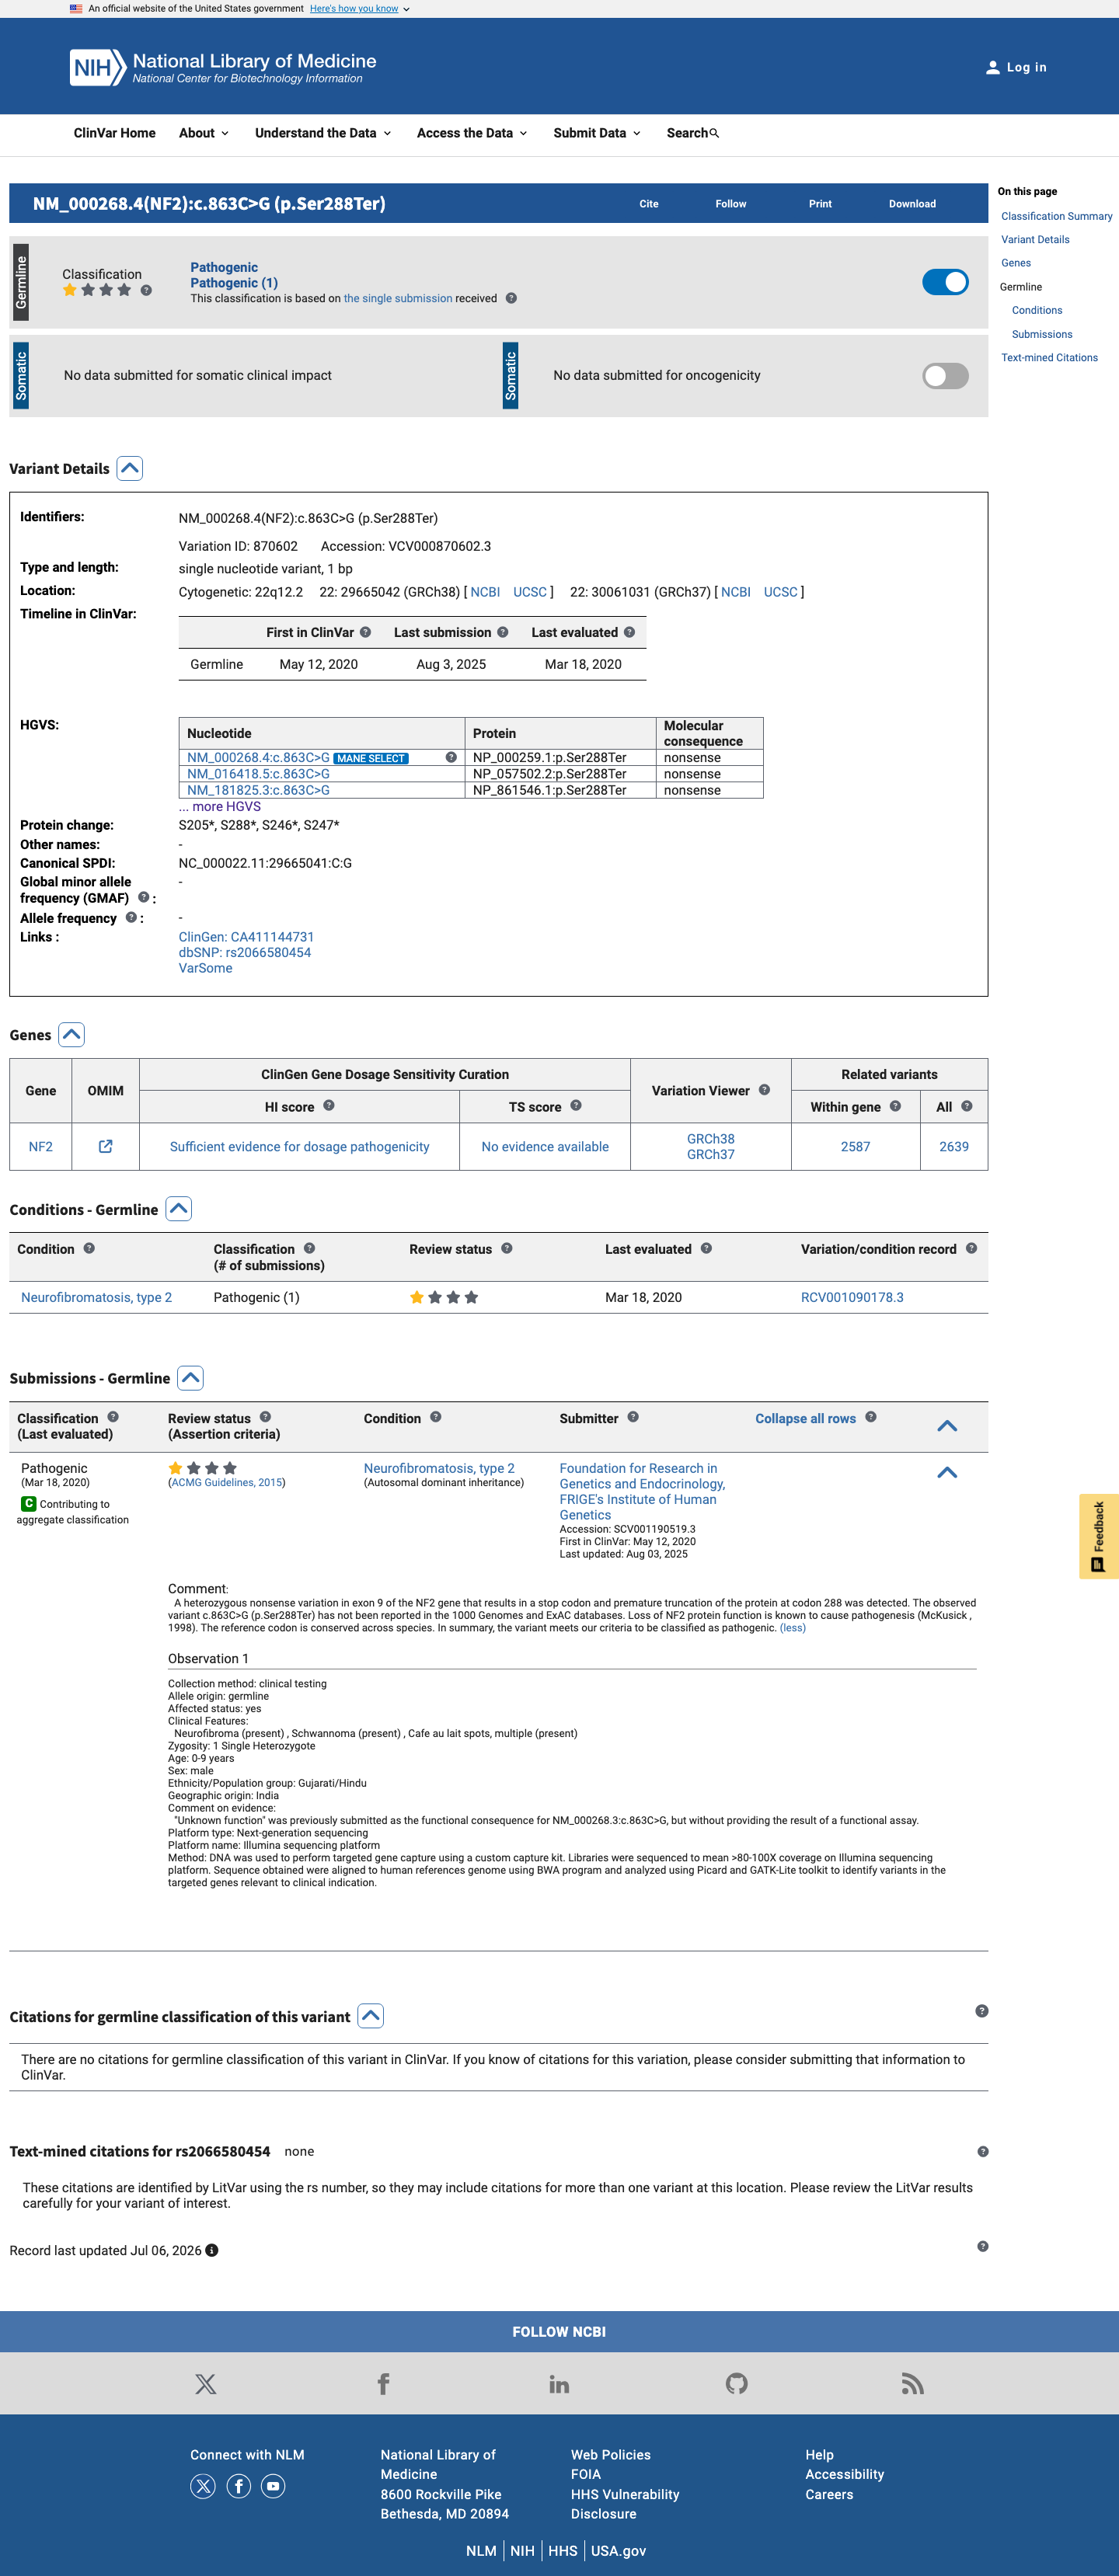The height and width of the screenshot is (2576, 1119).
Task: Click the help icon beside the Classification stars
Action: (146, 290)
